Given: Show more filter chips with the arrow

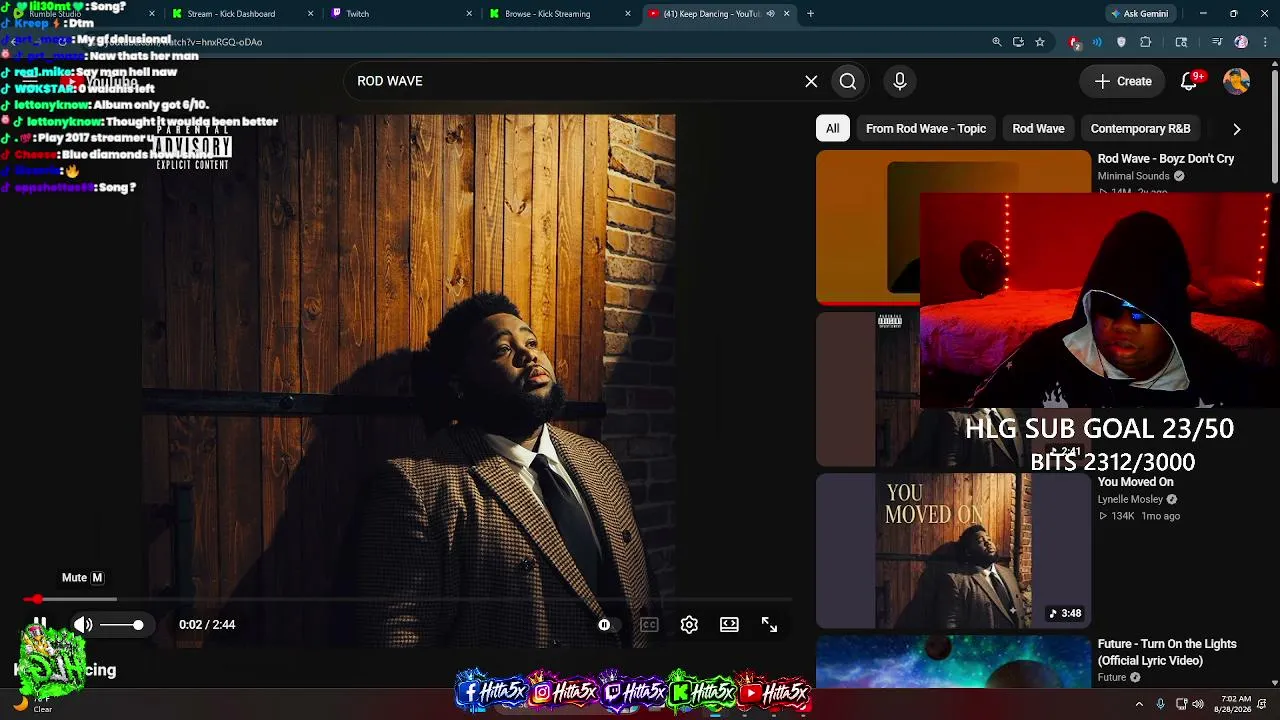Looking at the screenshot, I should 1237,129.
